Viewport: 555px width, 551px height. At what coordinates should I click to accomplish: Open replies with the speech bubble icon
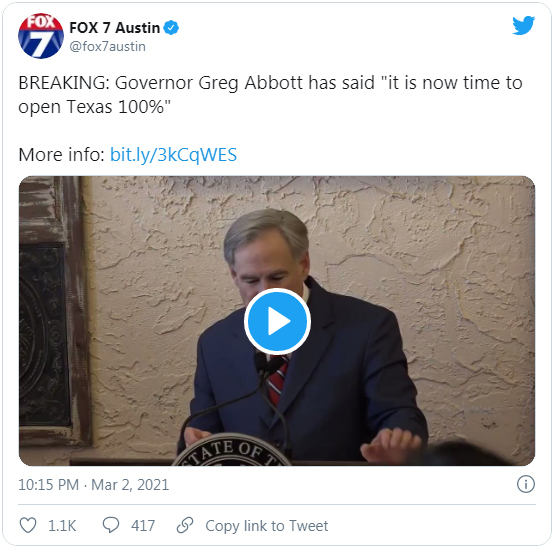tap(111, 525)
